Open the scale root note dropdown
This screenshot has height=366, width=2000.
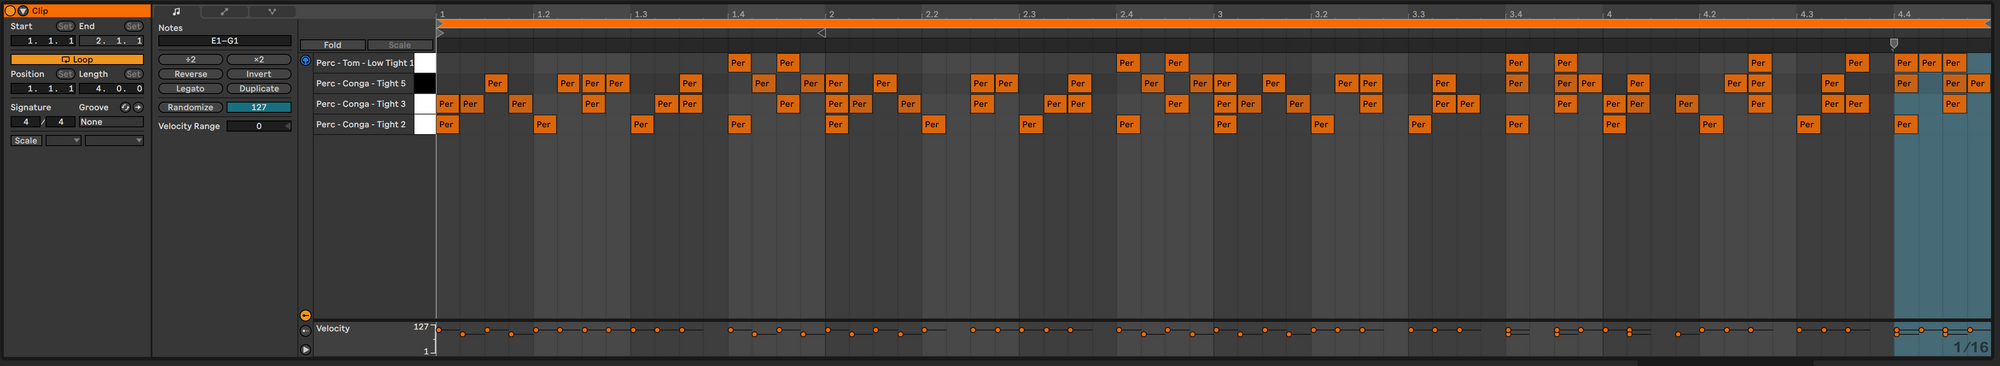(63, 141)
